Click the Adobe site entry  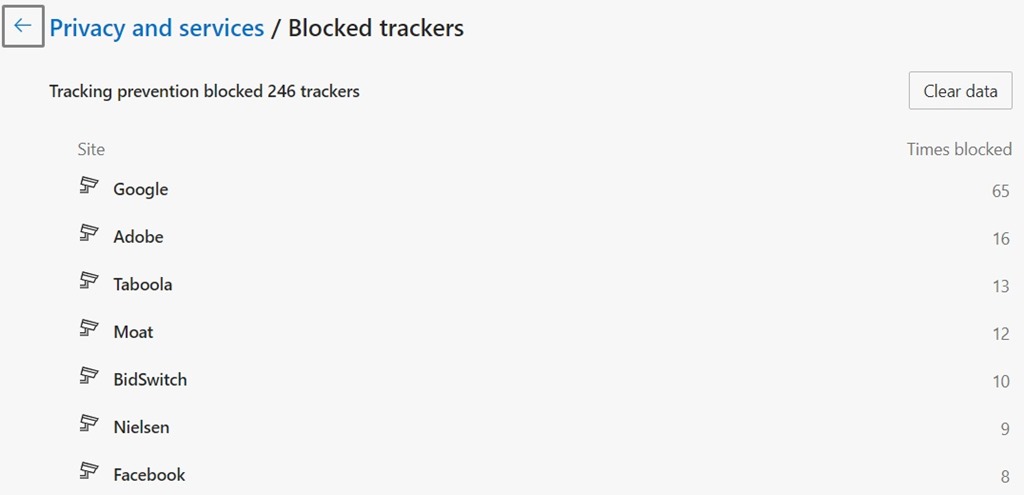(138, 237)
